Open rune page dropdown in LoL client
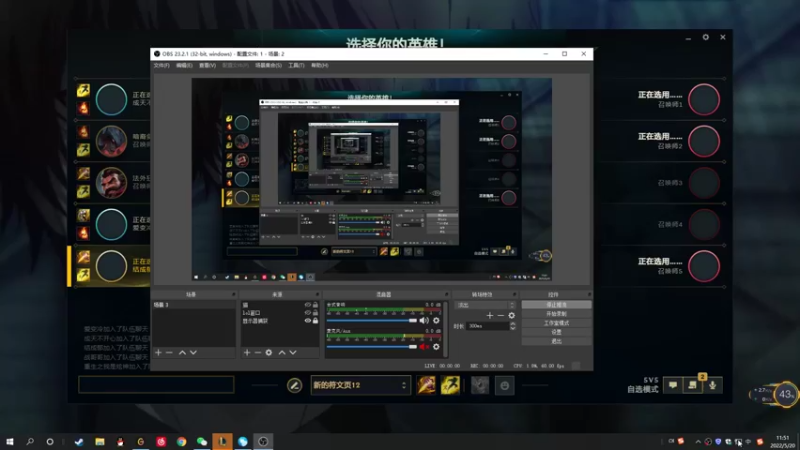Screen dimensions: 800x450 click(361, 385)
